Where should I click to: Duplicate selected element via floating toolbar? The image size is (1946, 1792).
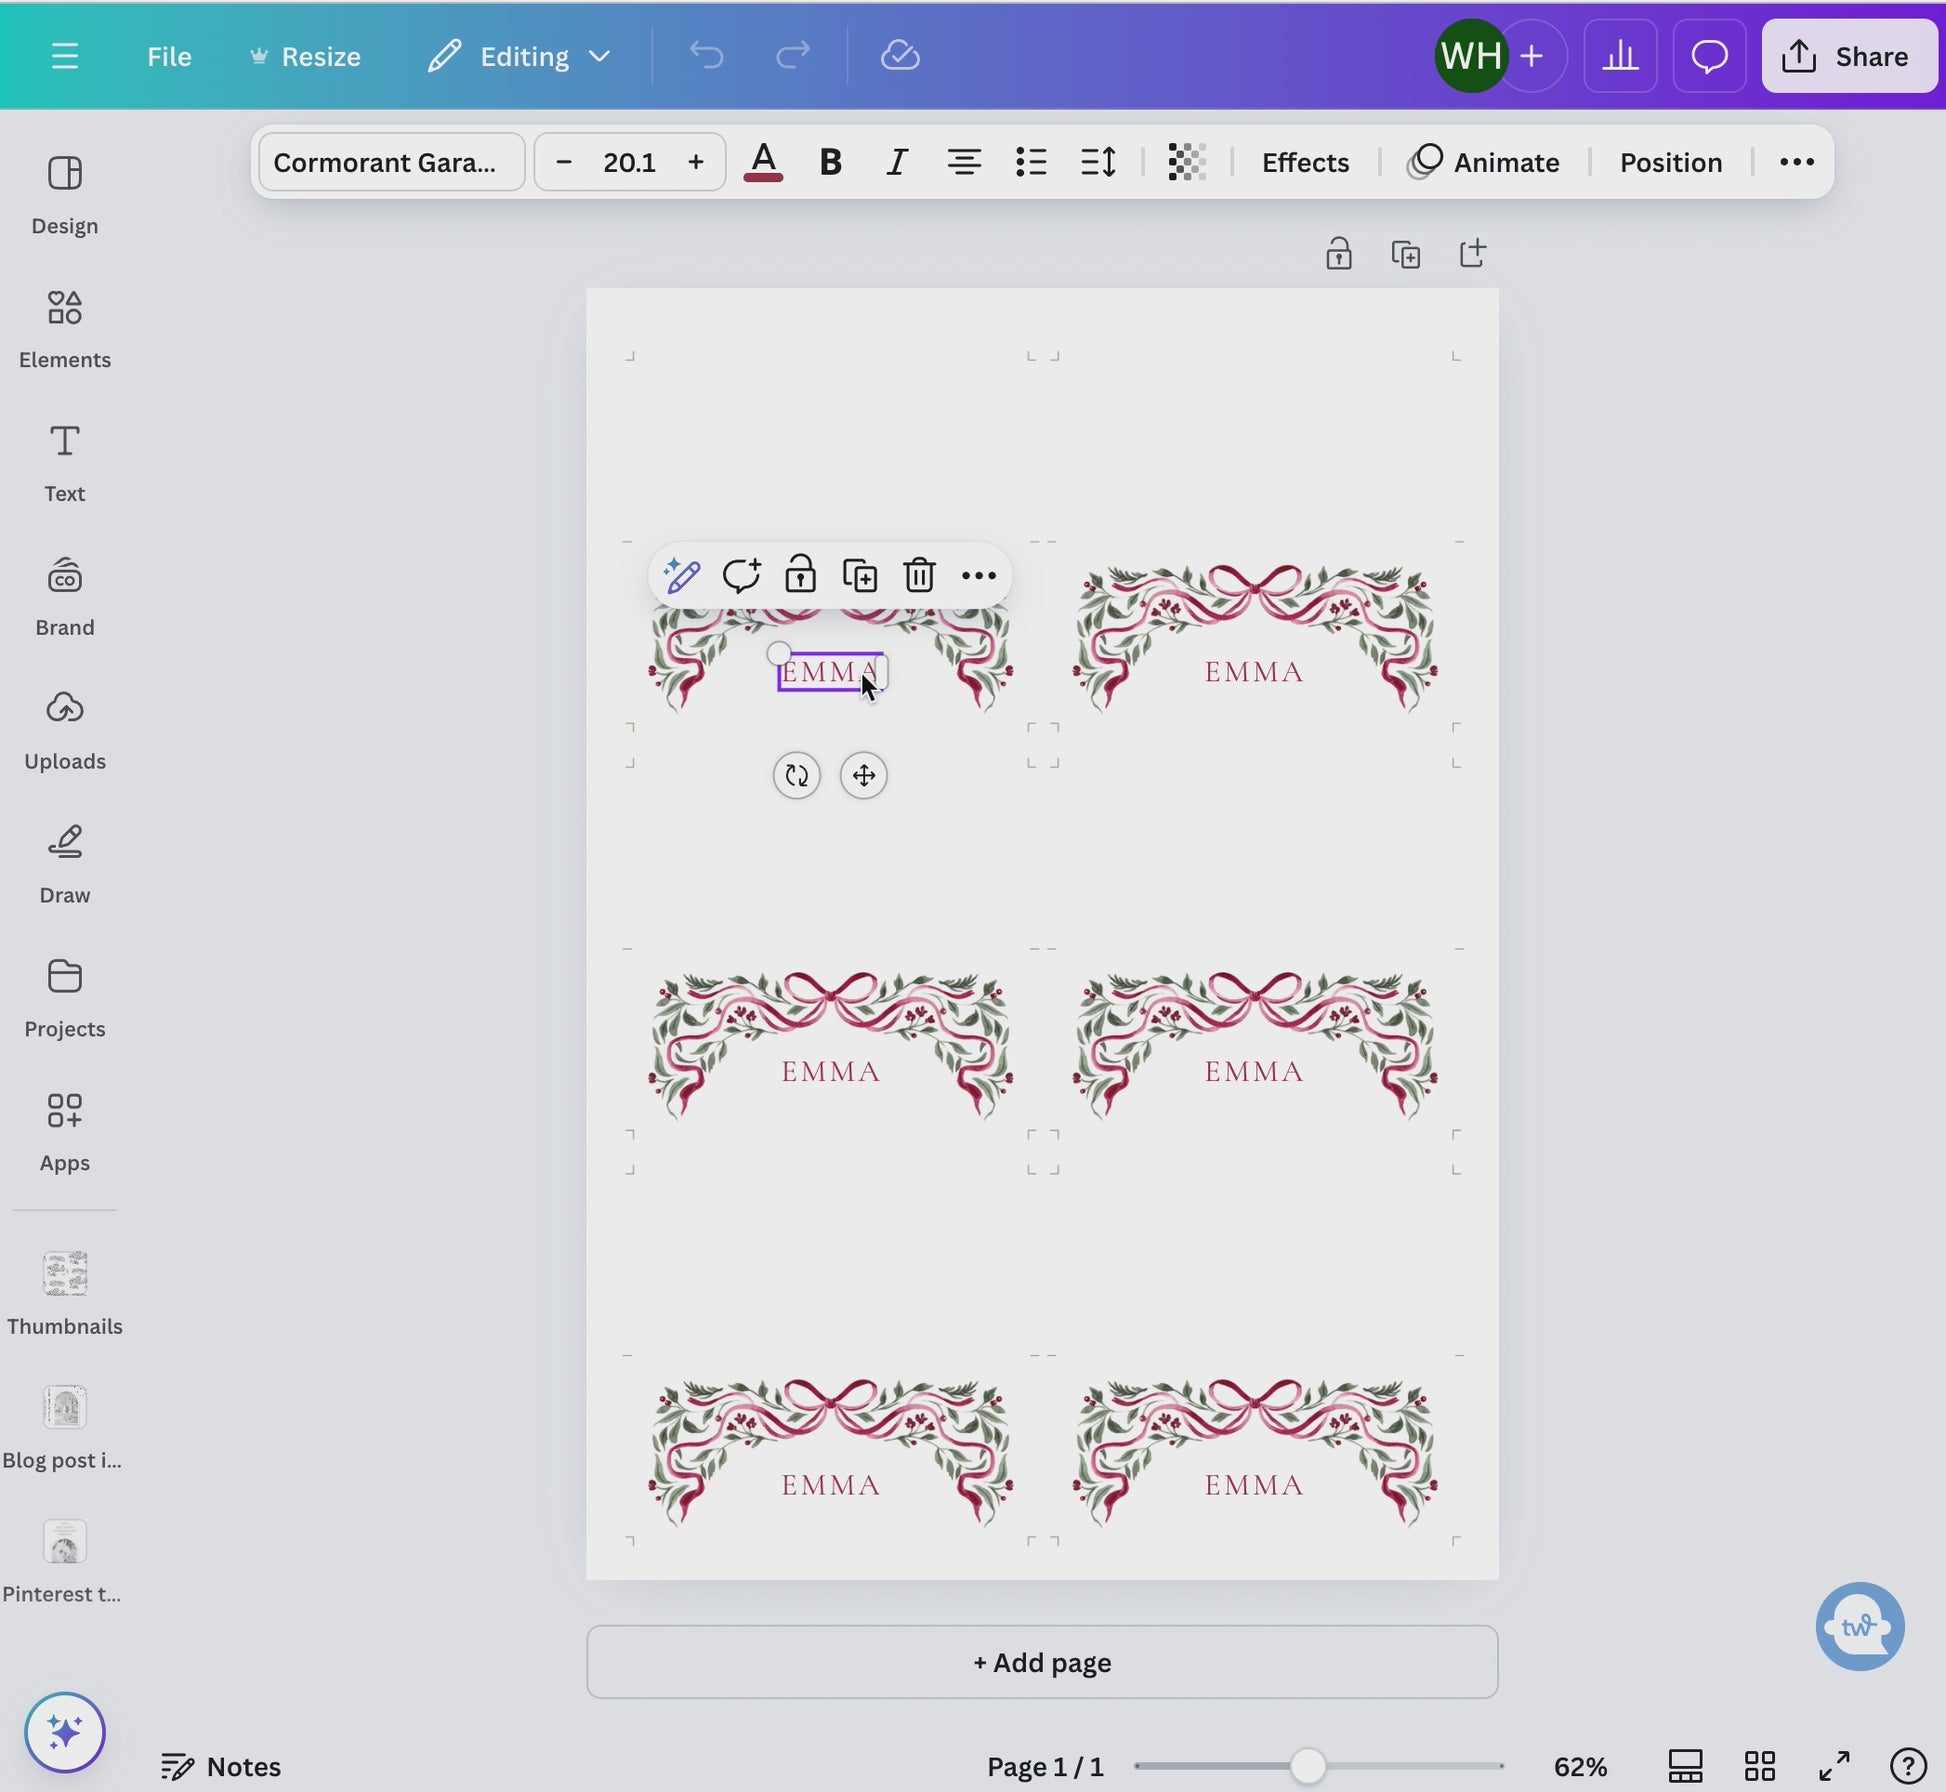tap(860, 576)
